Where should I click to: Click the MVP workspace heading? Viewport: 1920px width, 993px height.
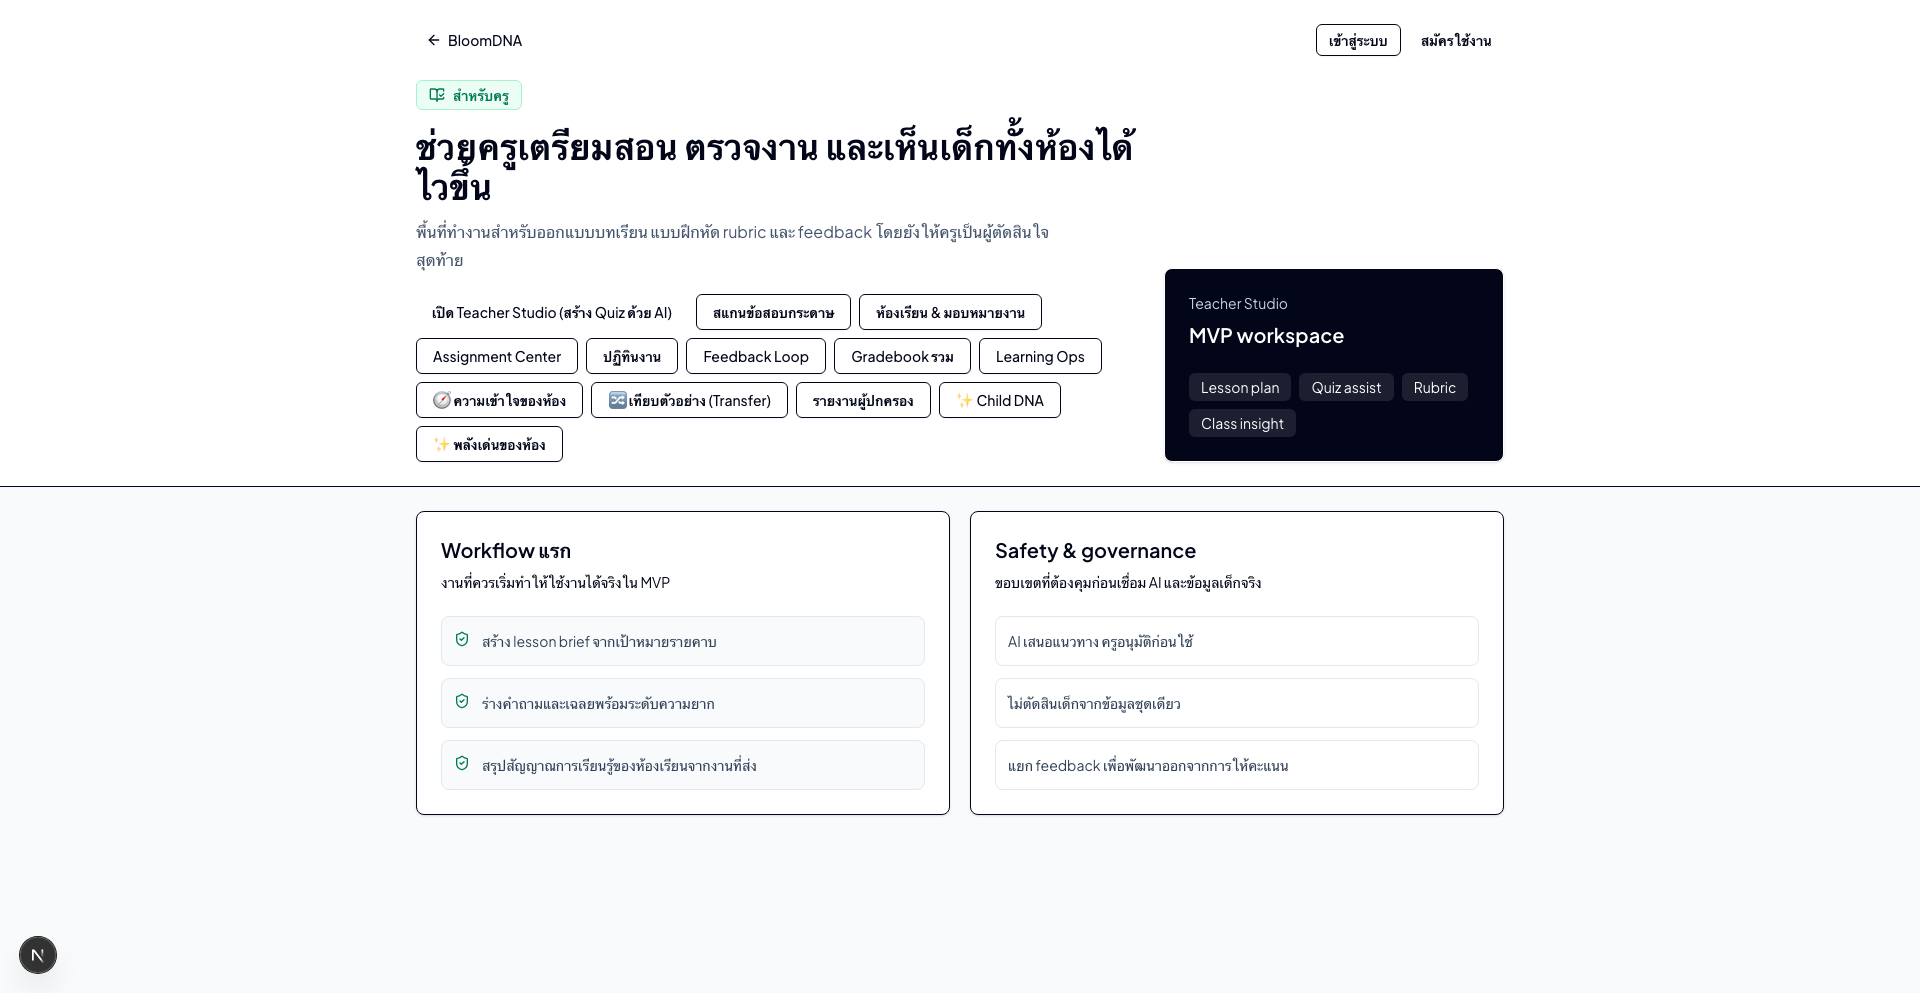pyautogui.click(x=1266, y=336)
